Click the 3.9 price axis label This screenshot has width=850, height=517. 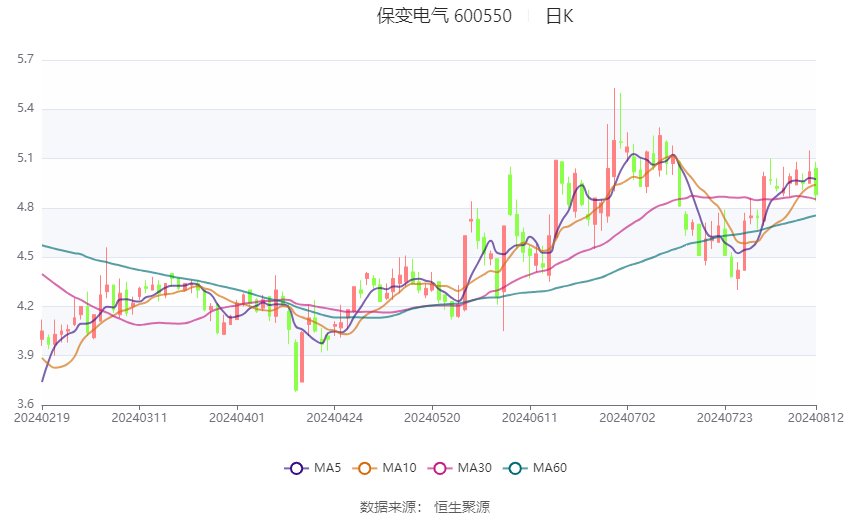pyautogui.click(x=25, y=355)
